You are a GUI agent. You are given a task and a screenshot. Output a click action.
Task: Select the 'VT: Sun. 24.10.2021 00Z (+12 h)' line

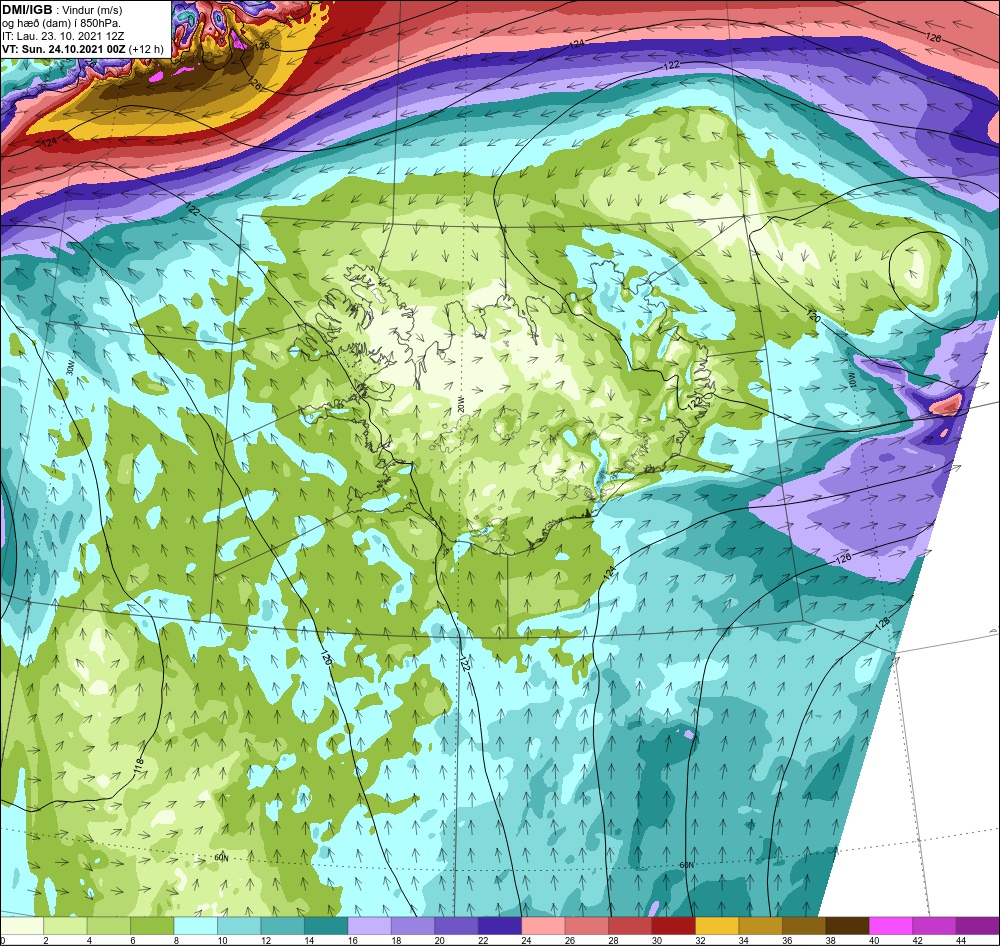83,49
